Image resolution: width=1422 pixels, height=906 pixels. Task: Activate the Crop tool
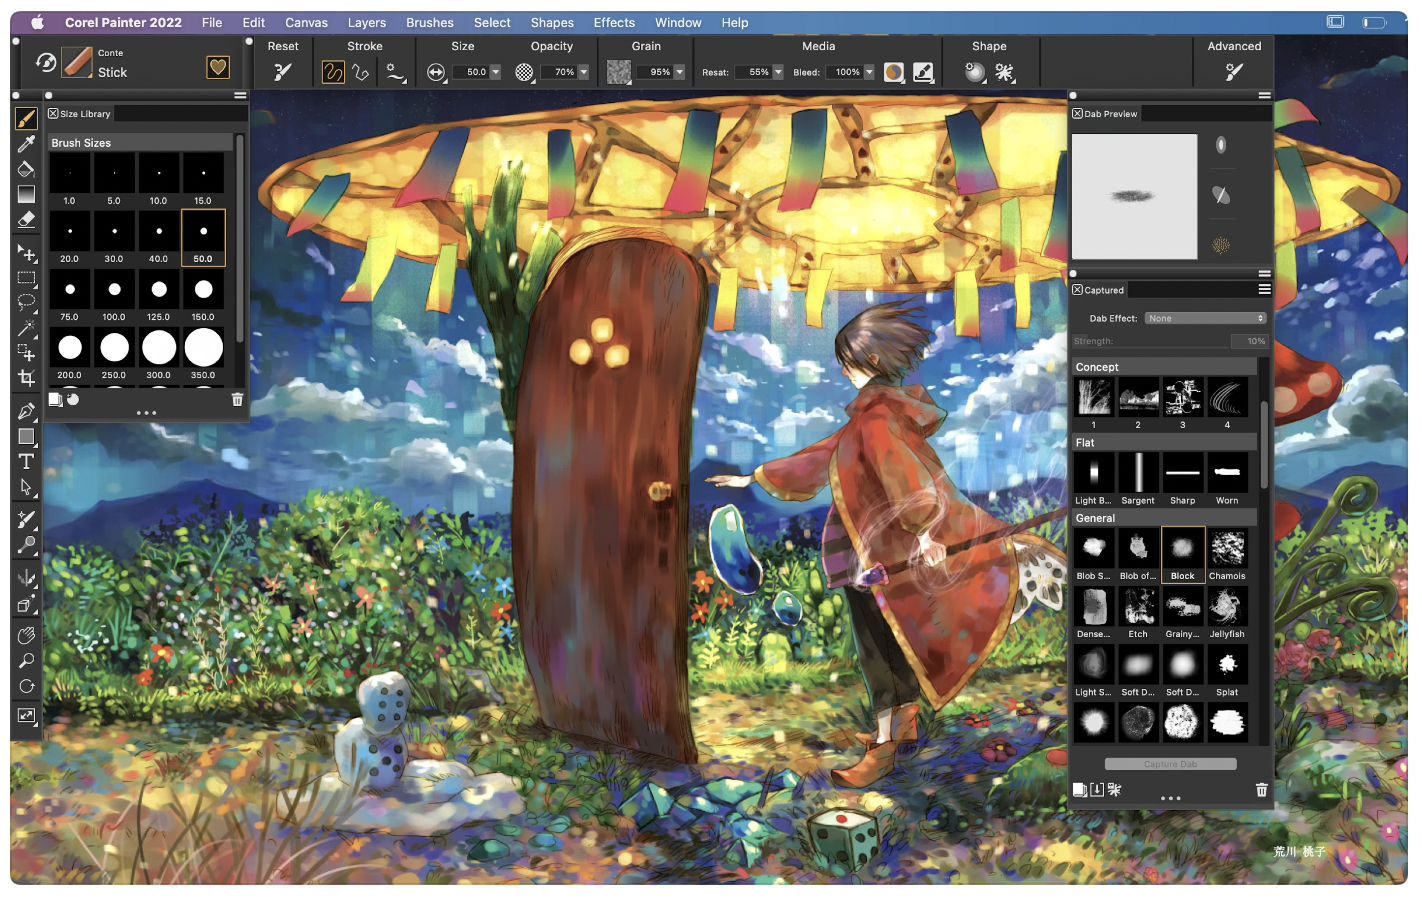tap(27, 378)
